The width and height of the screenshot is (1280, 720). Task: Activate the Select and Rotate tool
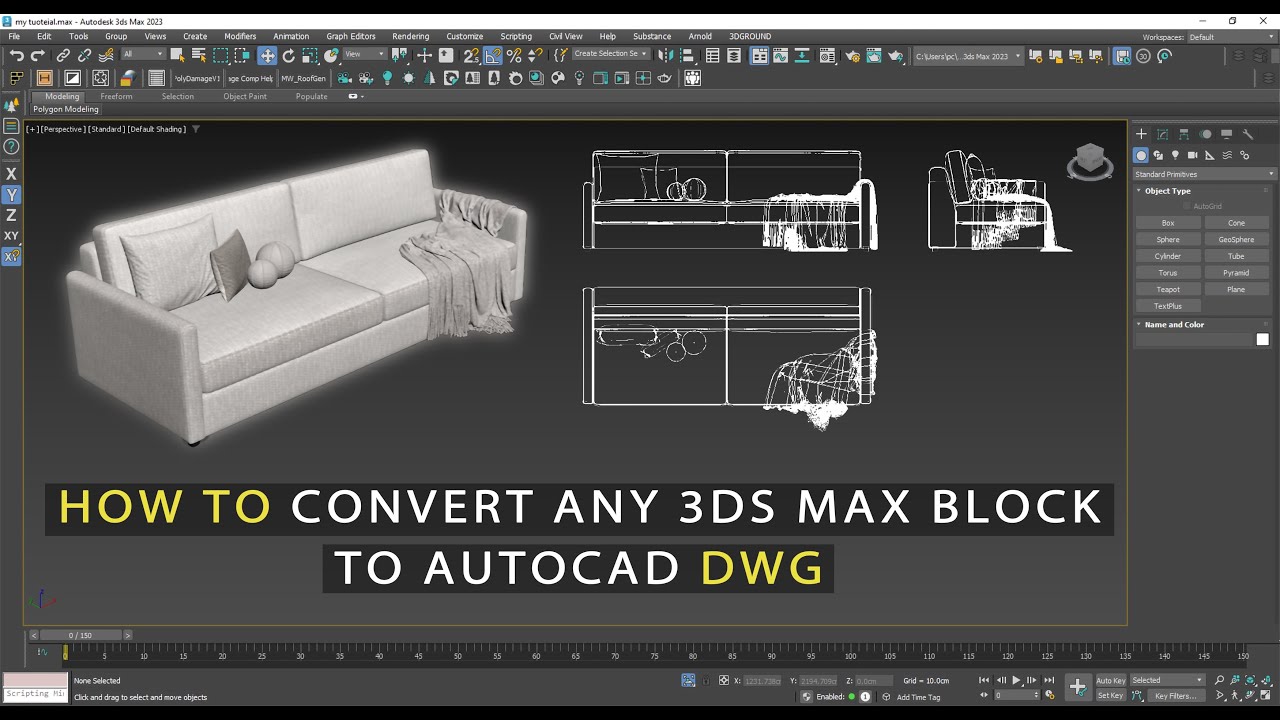pyautogui.click(x=289, y=56)
